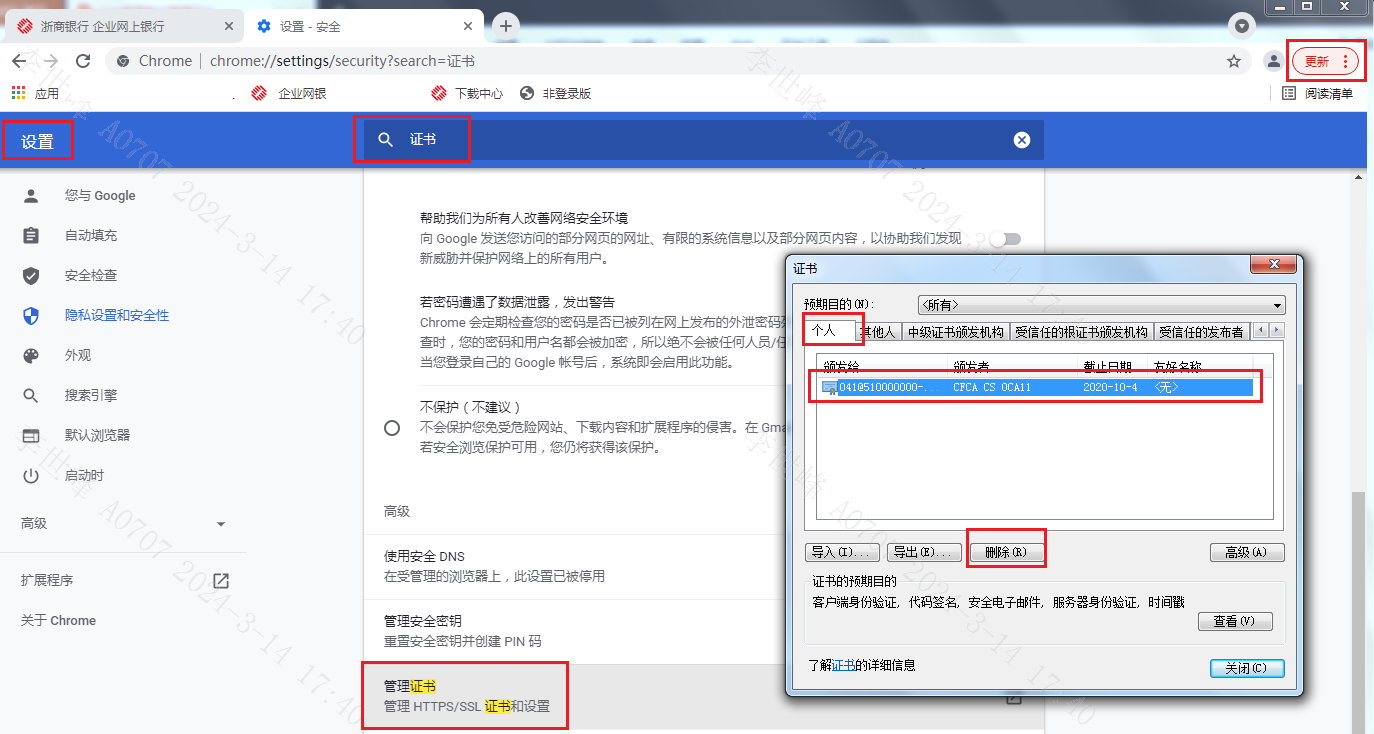Open Privacy and security in the sidebar
This screenshot has height=734, width=1374.
point(117,315)
